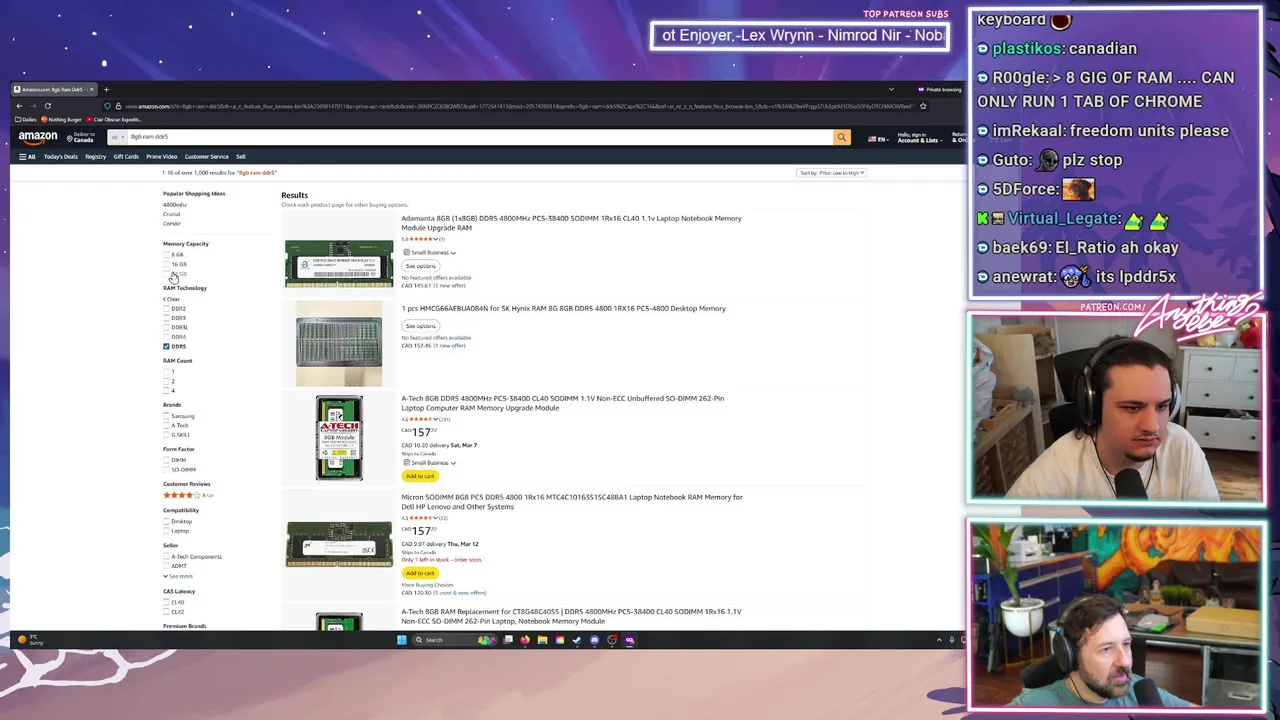Add the A-Tech 8GB DDR5 to cart
The height and width of the screenshot is (720, 1280).
[x=420, y=476]
